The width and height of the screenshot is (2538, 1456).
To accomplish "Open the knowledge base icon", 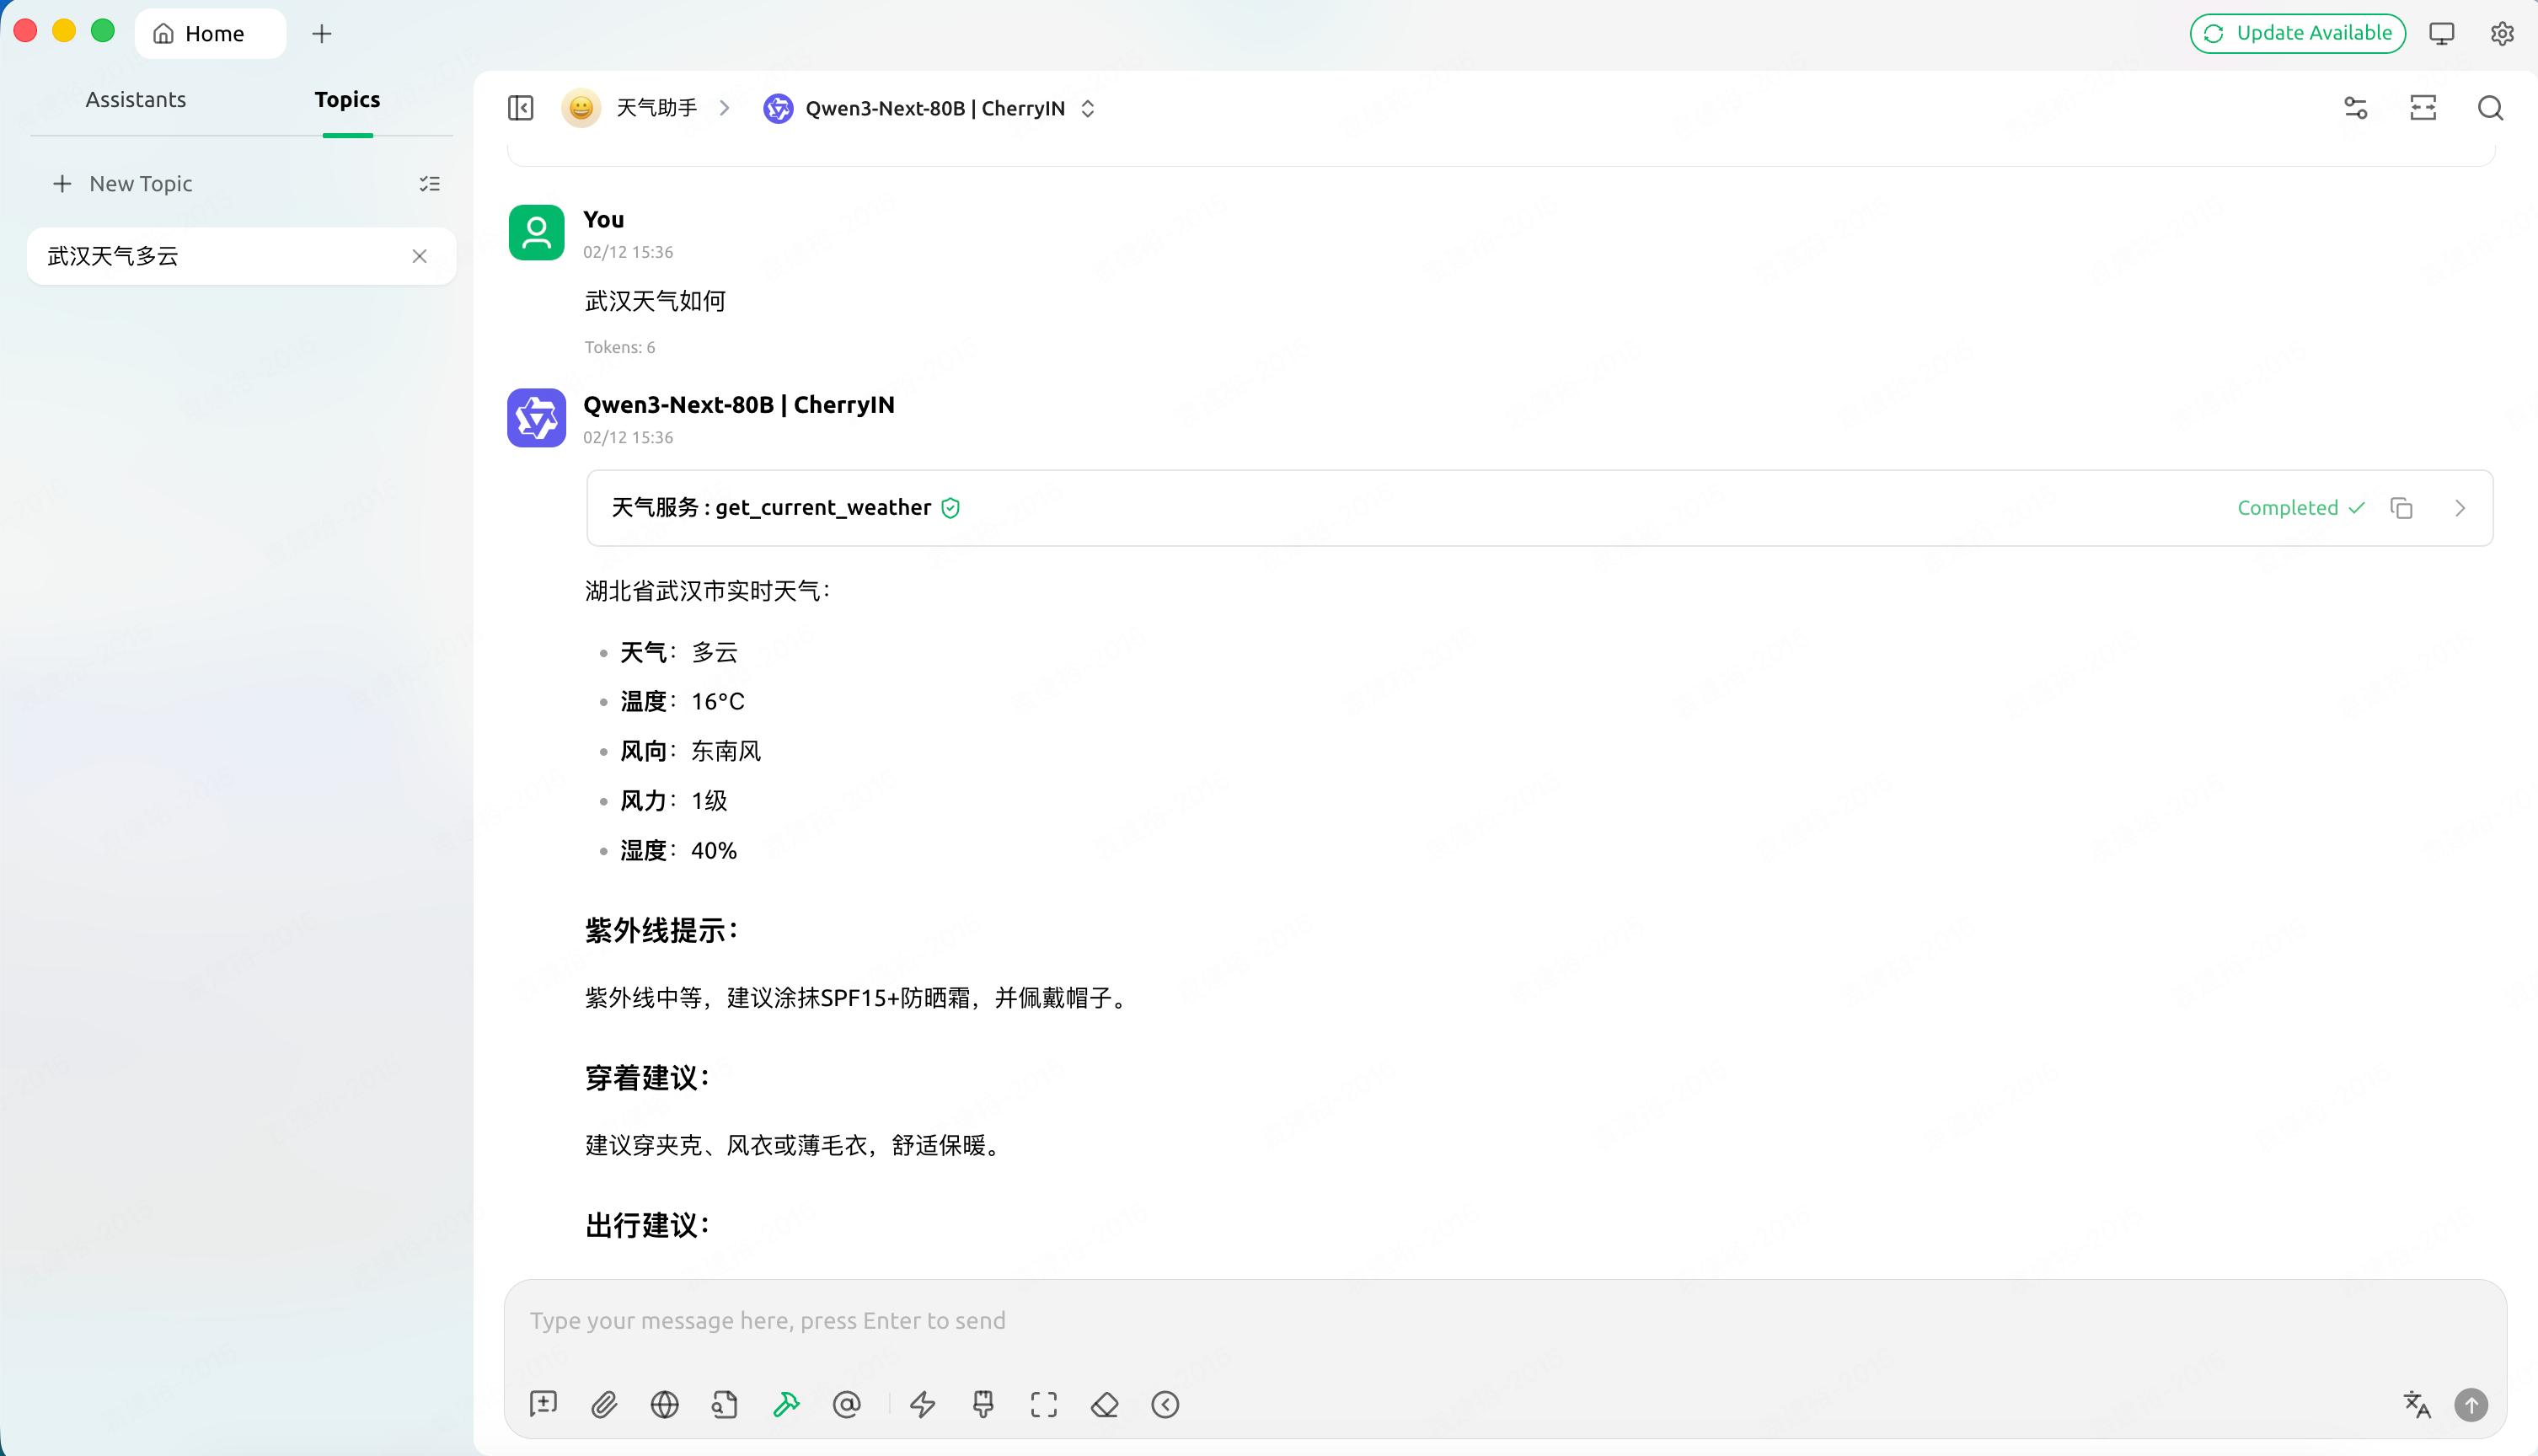I will click(725, 1405).
